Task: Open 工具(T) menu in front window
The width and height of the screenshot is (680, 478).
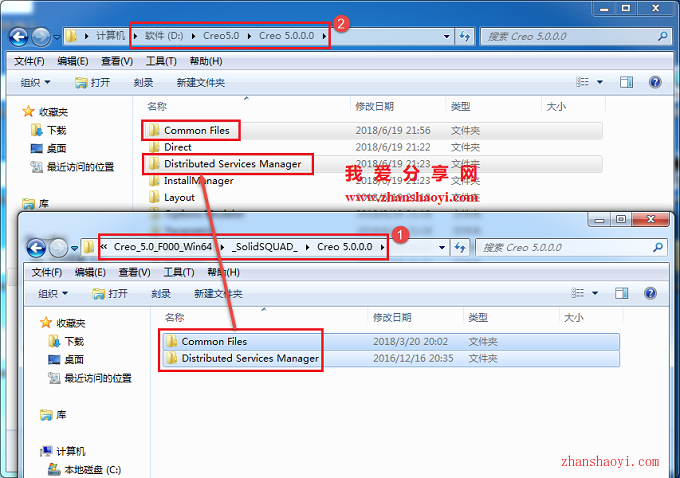Action: coord(179,272)
